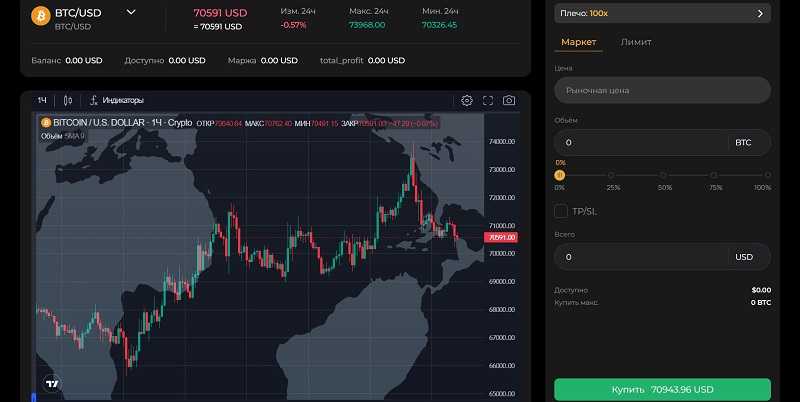
Task: Set volume to the 75% slider point
Action: coord(716,175)
